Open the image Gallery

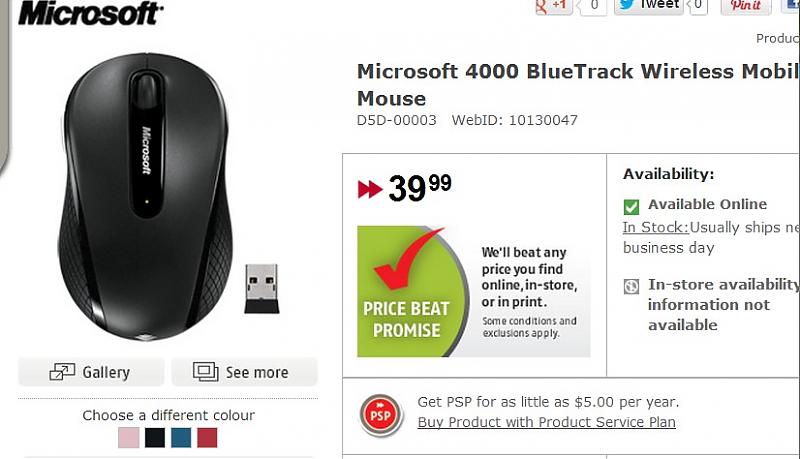tap(90, 372)
